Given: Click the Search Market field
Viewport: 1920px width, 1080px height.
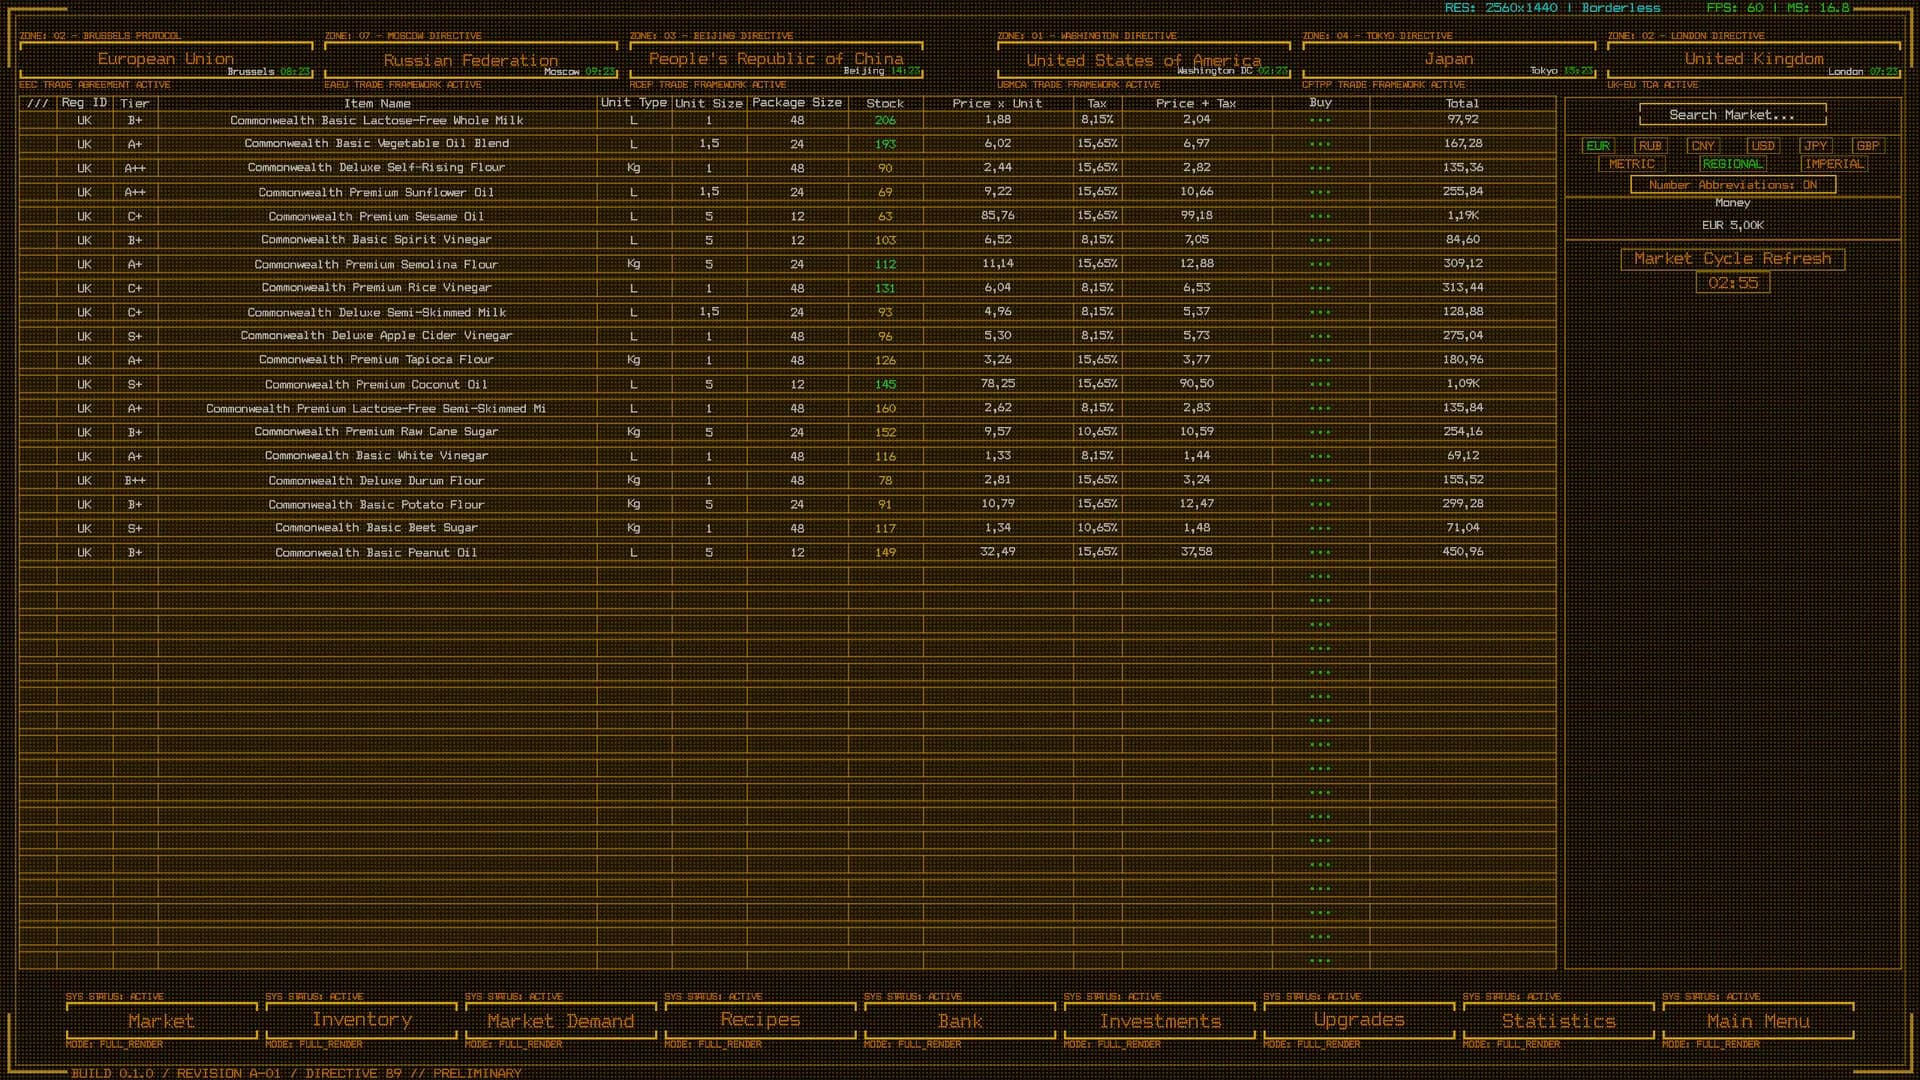Looking at the screenshot, I should pos(1732,115).
